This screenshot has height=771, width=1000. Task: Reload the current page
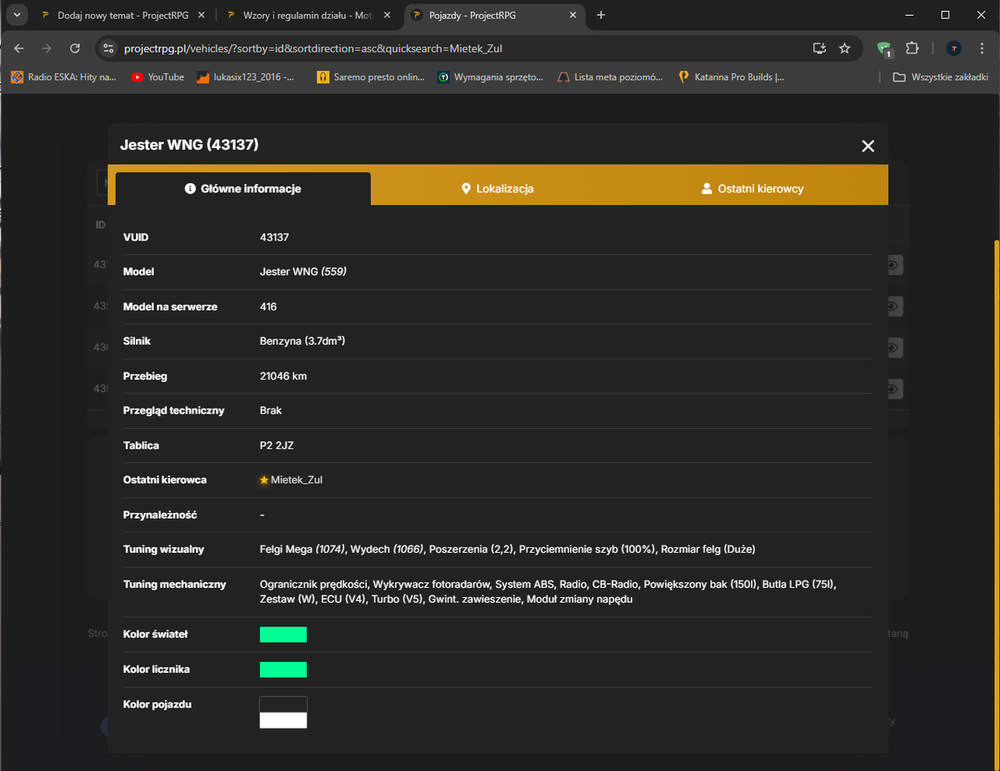click(x=75, y=48)
